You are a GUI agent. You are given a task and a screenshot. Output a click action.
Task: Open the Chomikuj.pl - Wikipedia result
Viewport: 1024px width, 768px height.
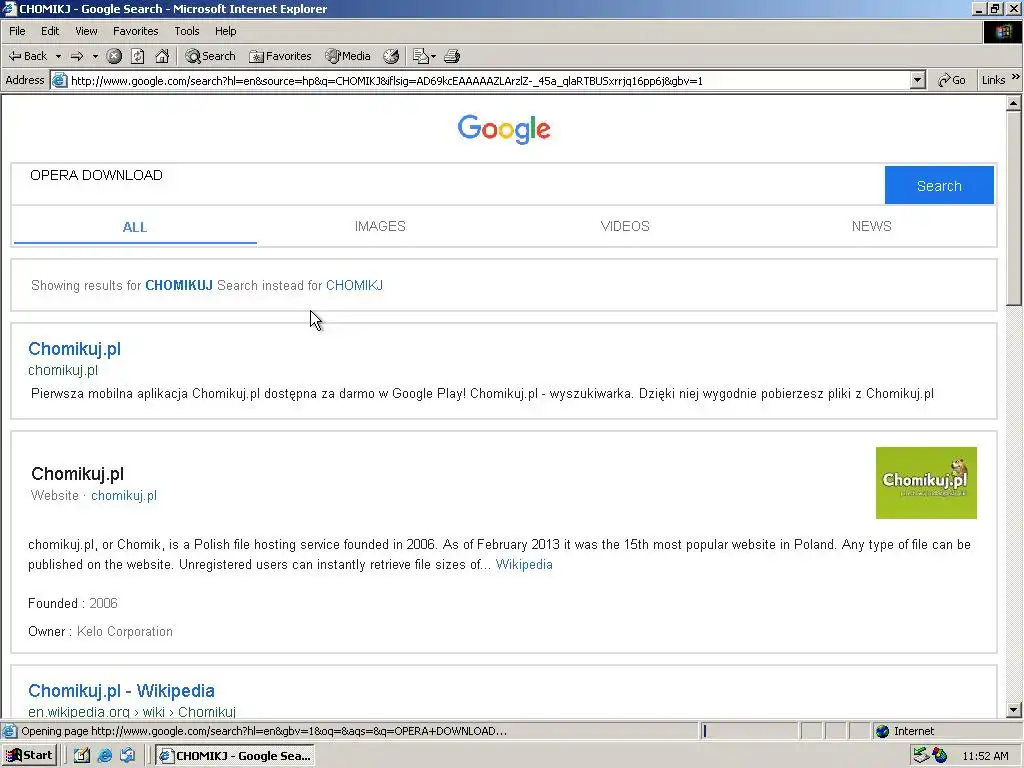121,690
